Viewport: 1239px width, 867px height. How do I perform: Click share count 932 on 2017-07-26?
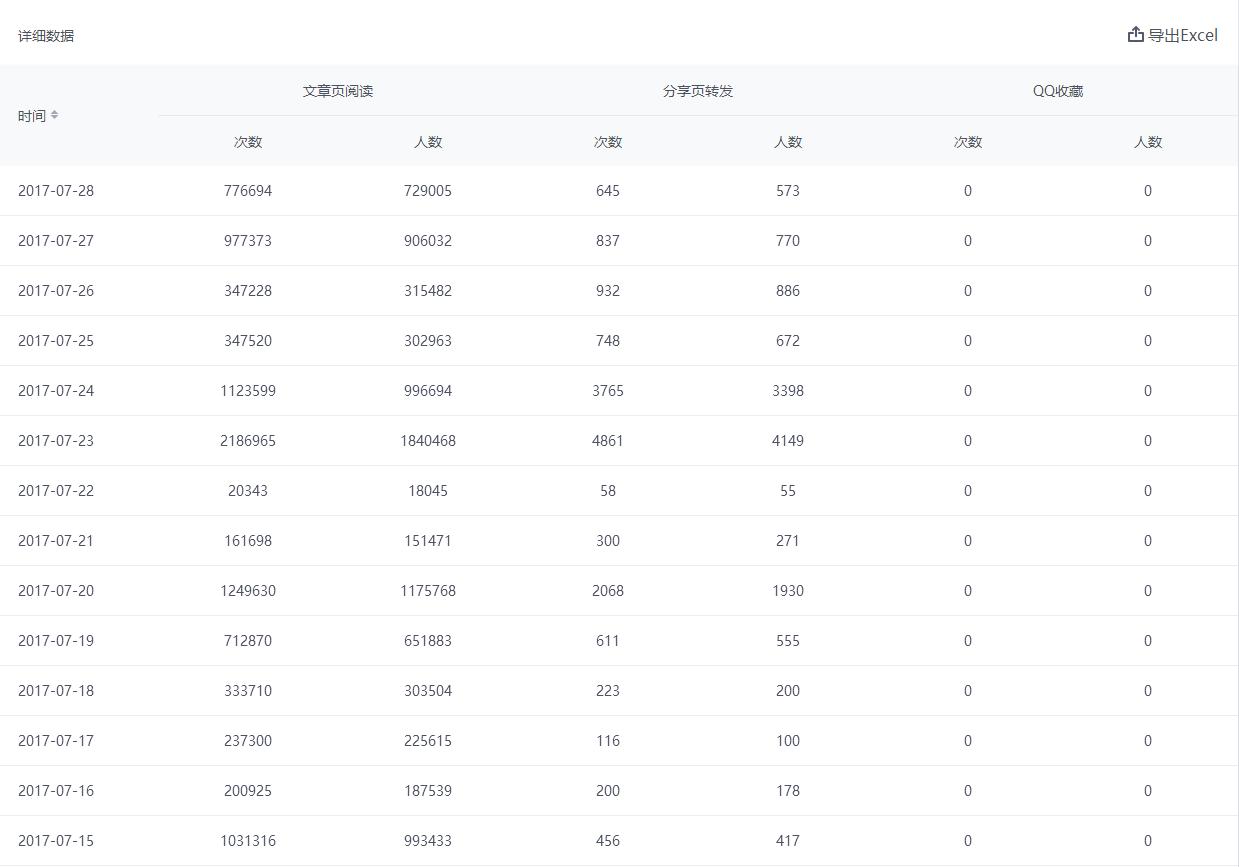pyautogui.click(x=608, y=291)
